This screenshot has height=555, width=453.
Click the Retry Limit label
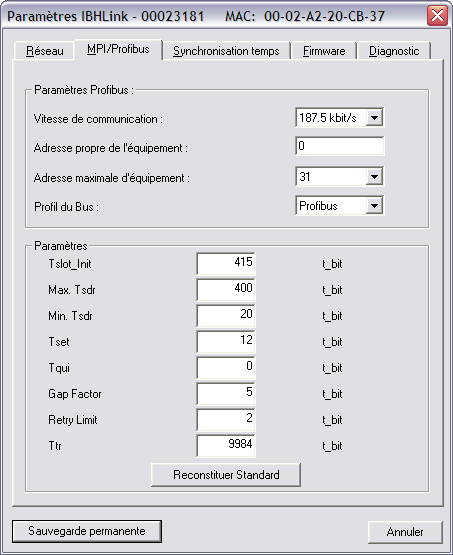[73, 420]
